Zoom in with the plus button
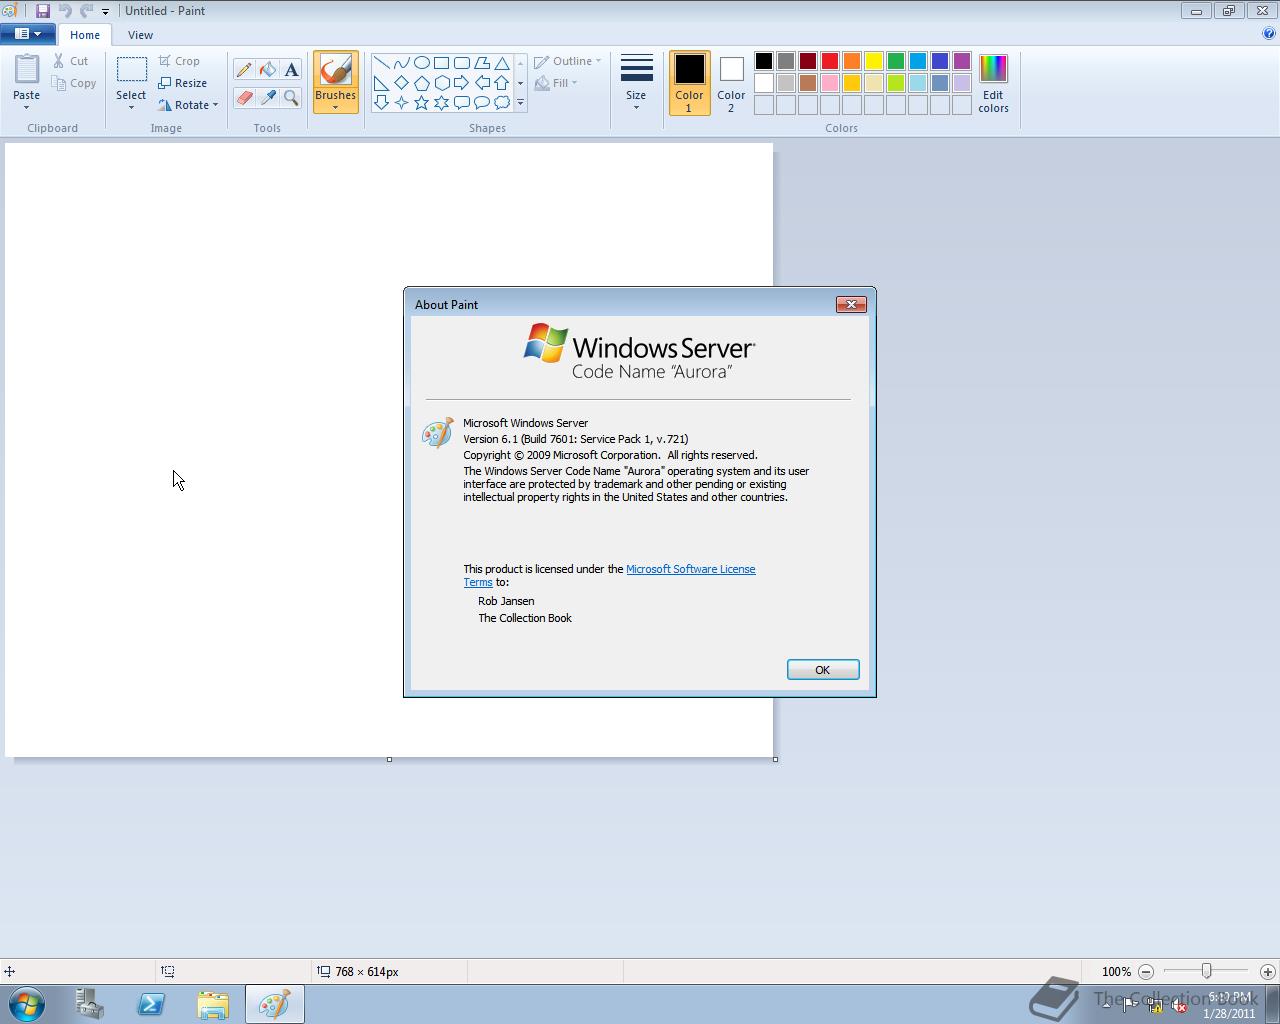 coord(1268,971)
